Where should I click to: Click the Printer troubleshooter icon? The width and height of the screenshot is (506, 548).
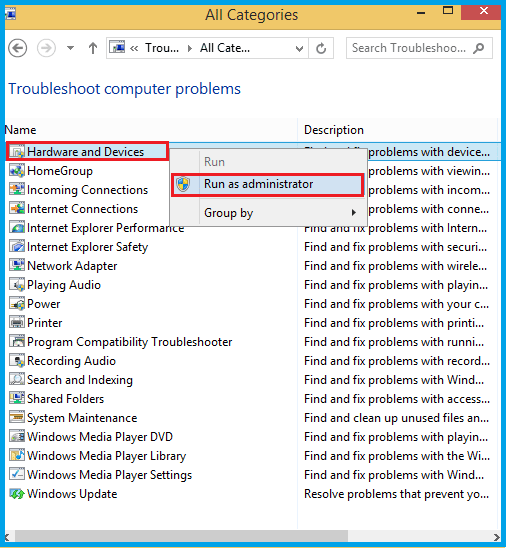pyautogui.click(x=17, y=323)
